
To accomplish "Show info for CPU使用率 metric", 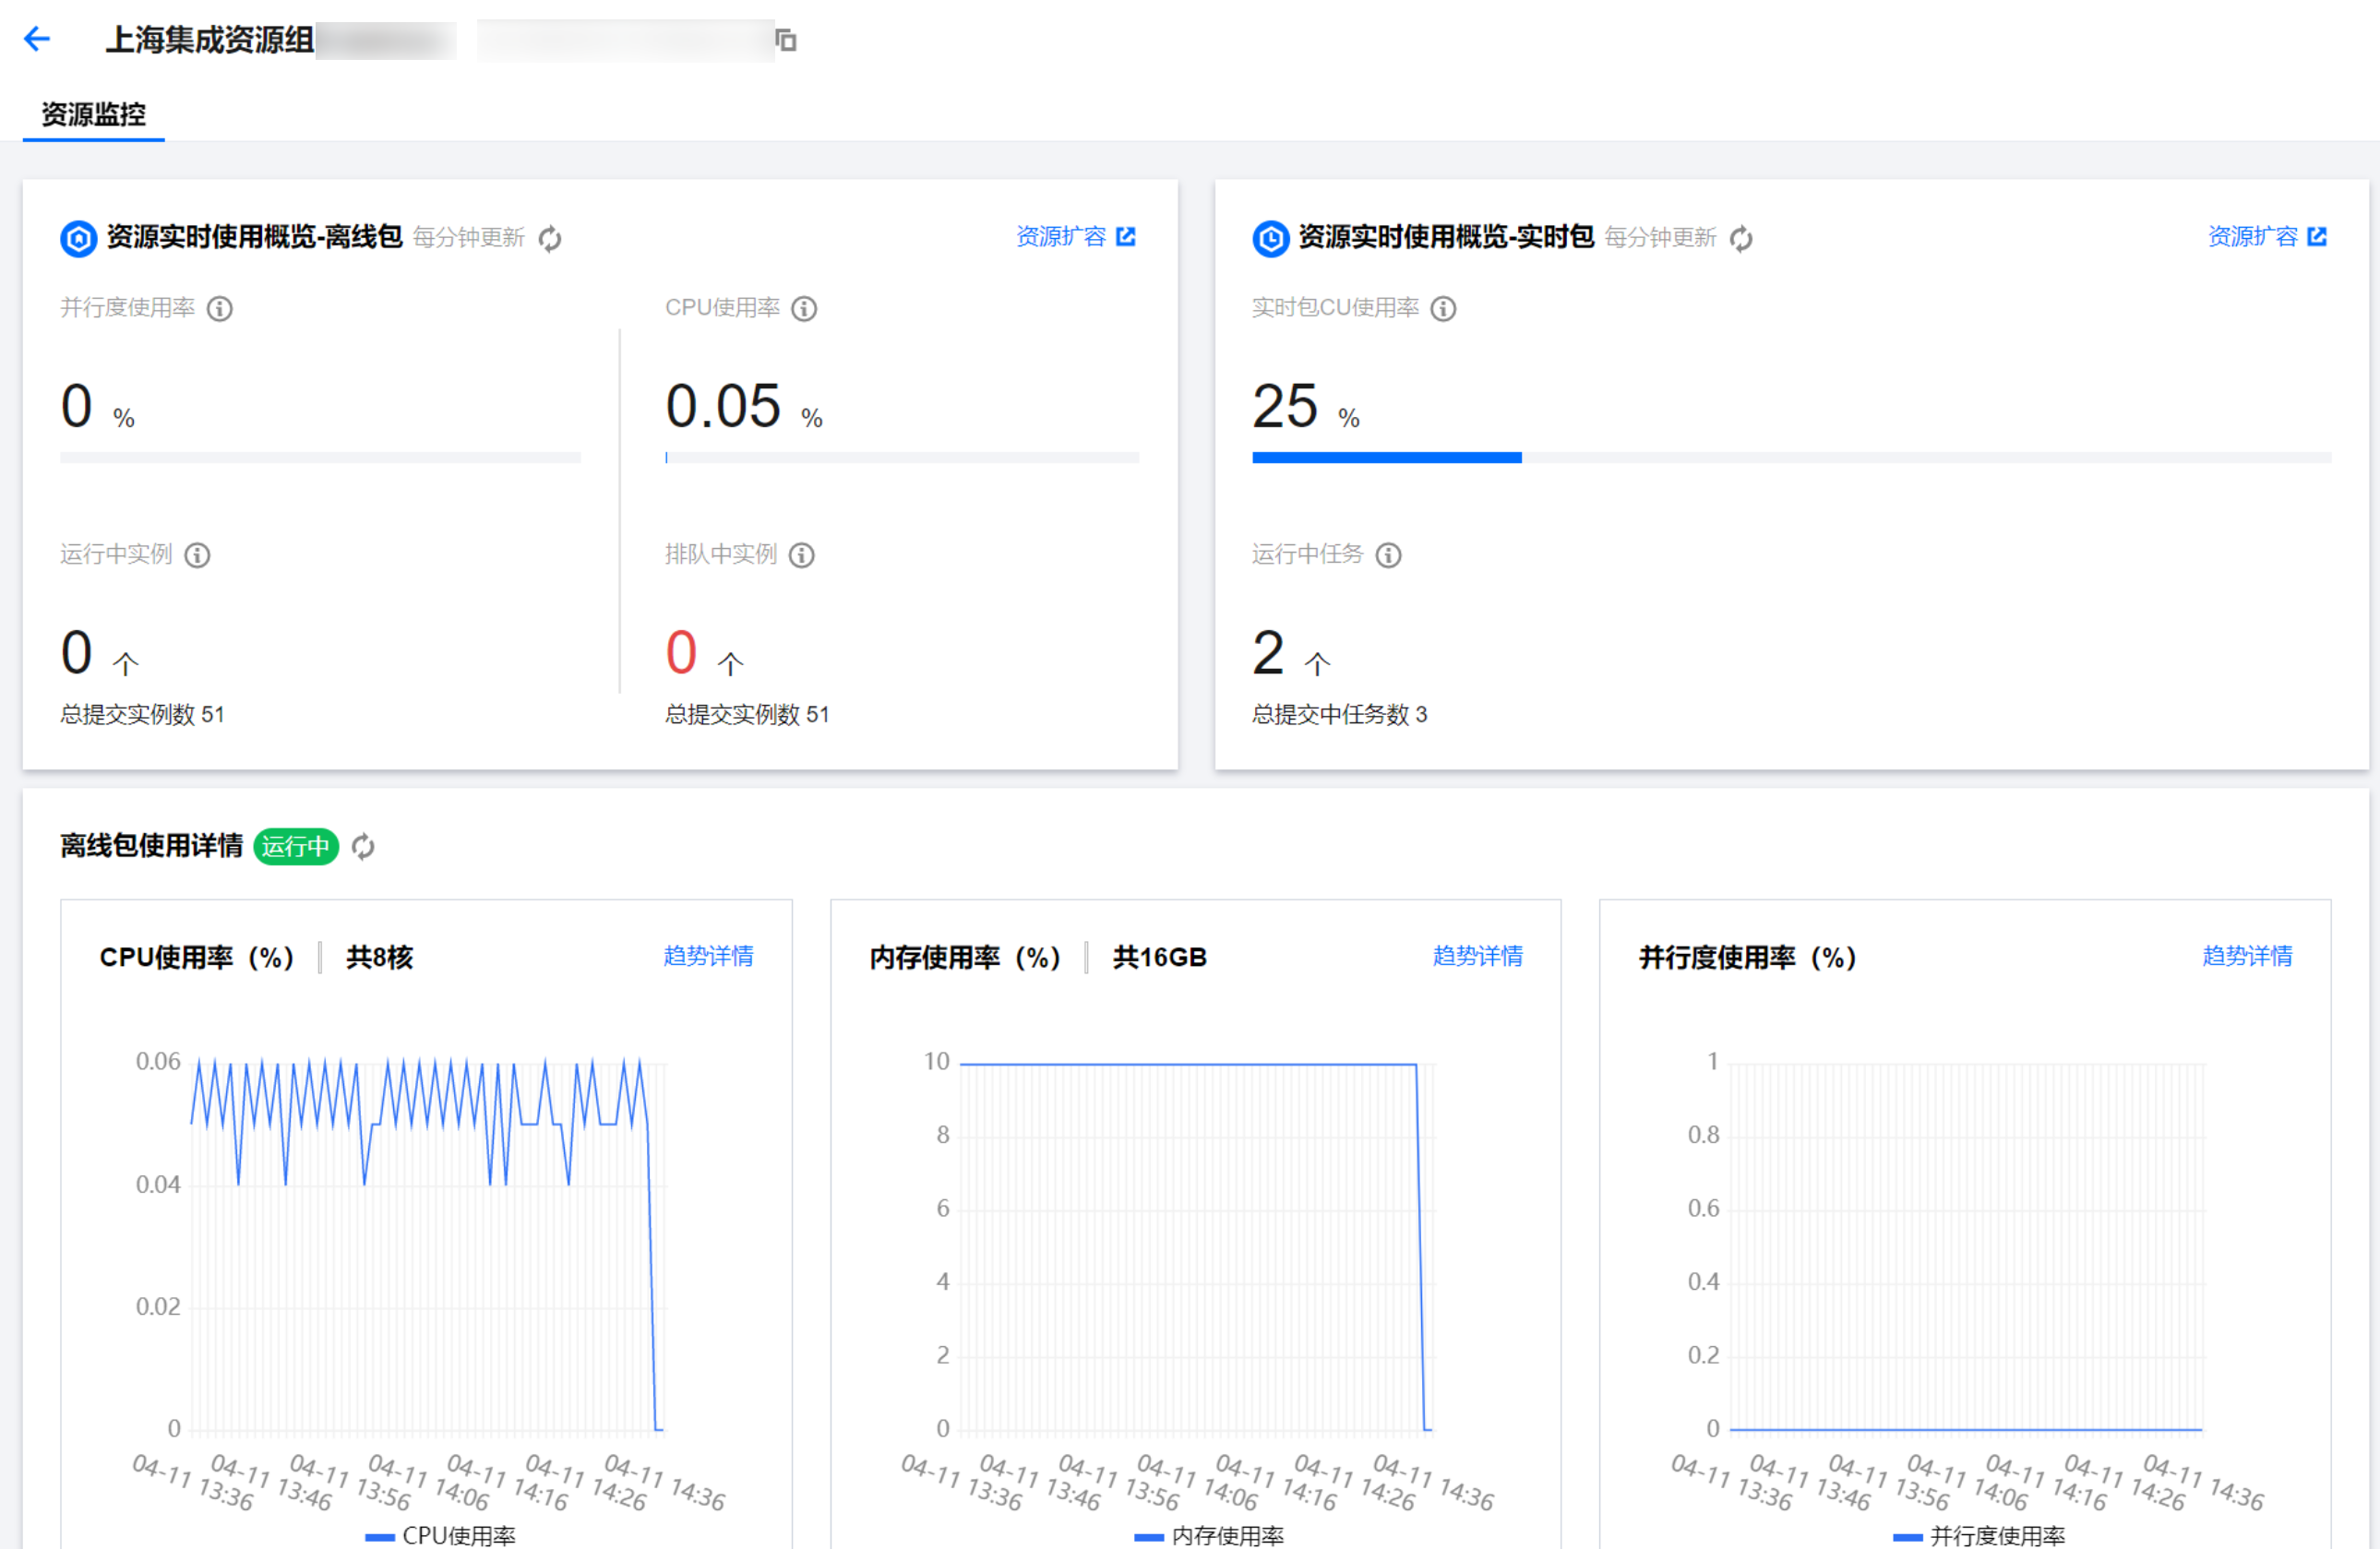I will point(804,308).
